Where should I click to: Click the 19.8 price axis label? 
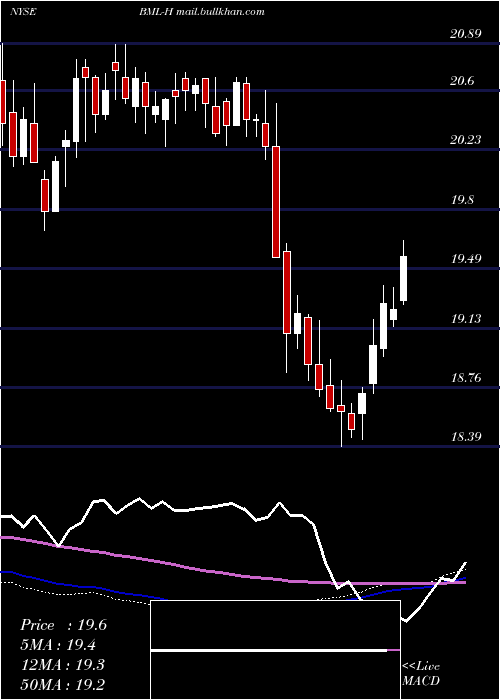tap(462, 200)
